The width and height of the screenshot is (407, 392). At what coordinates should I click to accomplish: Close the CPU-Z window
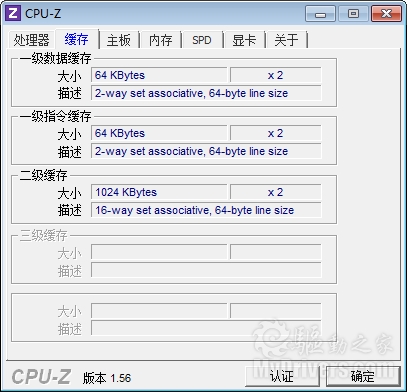[386, 14]
